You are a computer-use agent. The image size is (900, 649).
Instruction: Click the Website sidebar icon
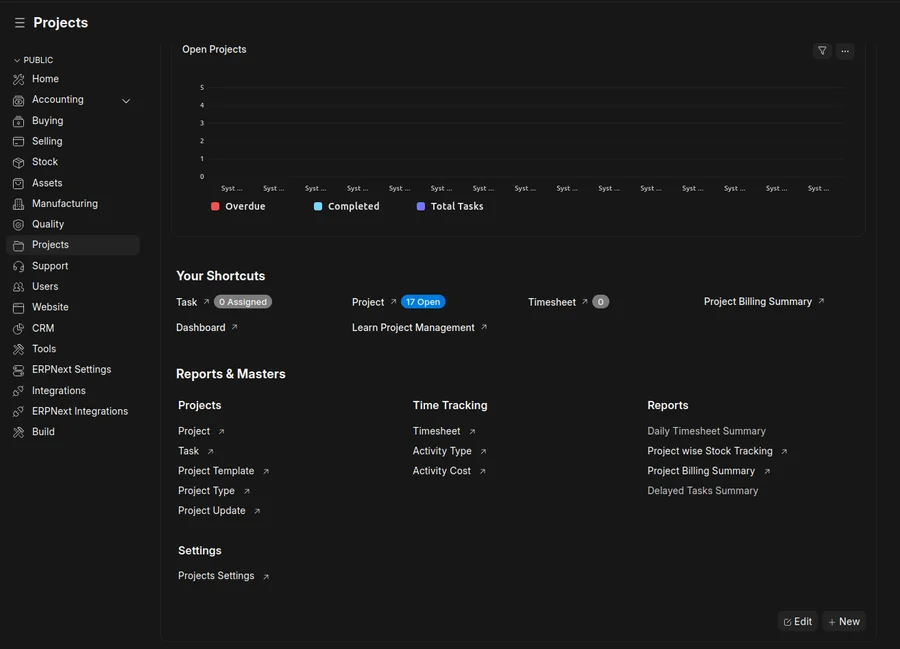click(x=18, y=308)
